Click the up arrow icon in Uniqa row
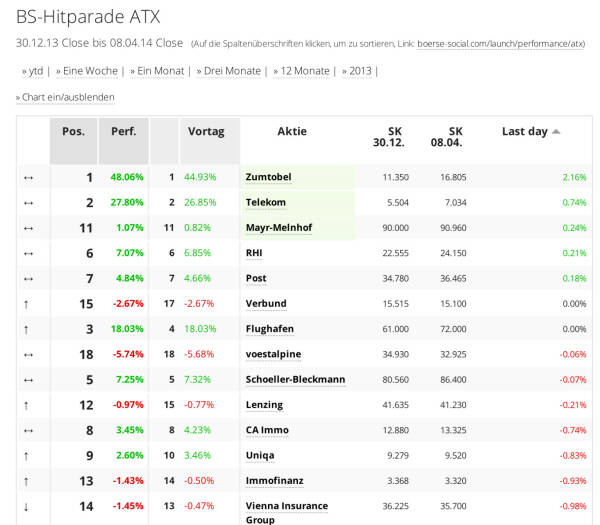Image resolution: width=600 pixels, height=525 pixels. pyautogui.click(x=27, y=455)
